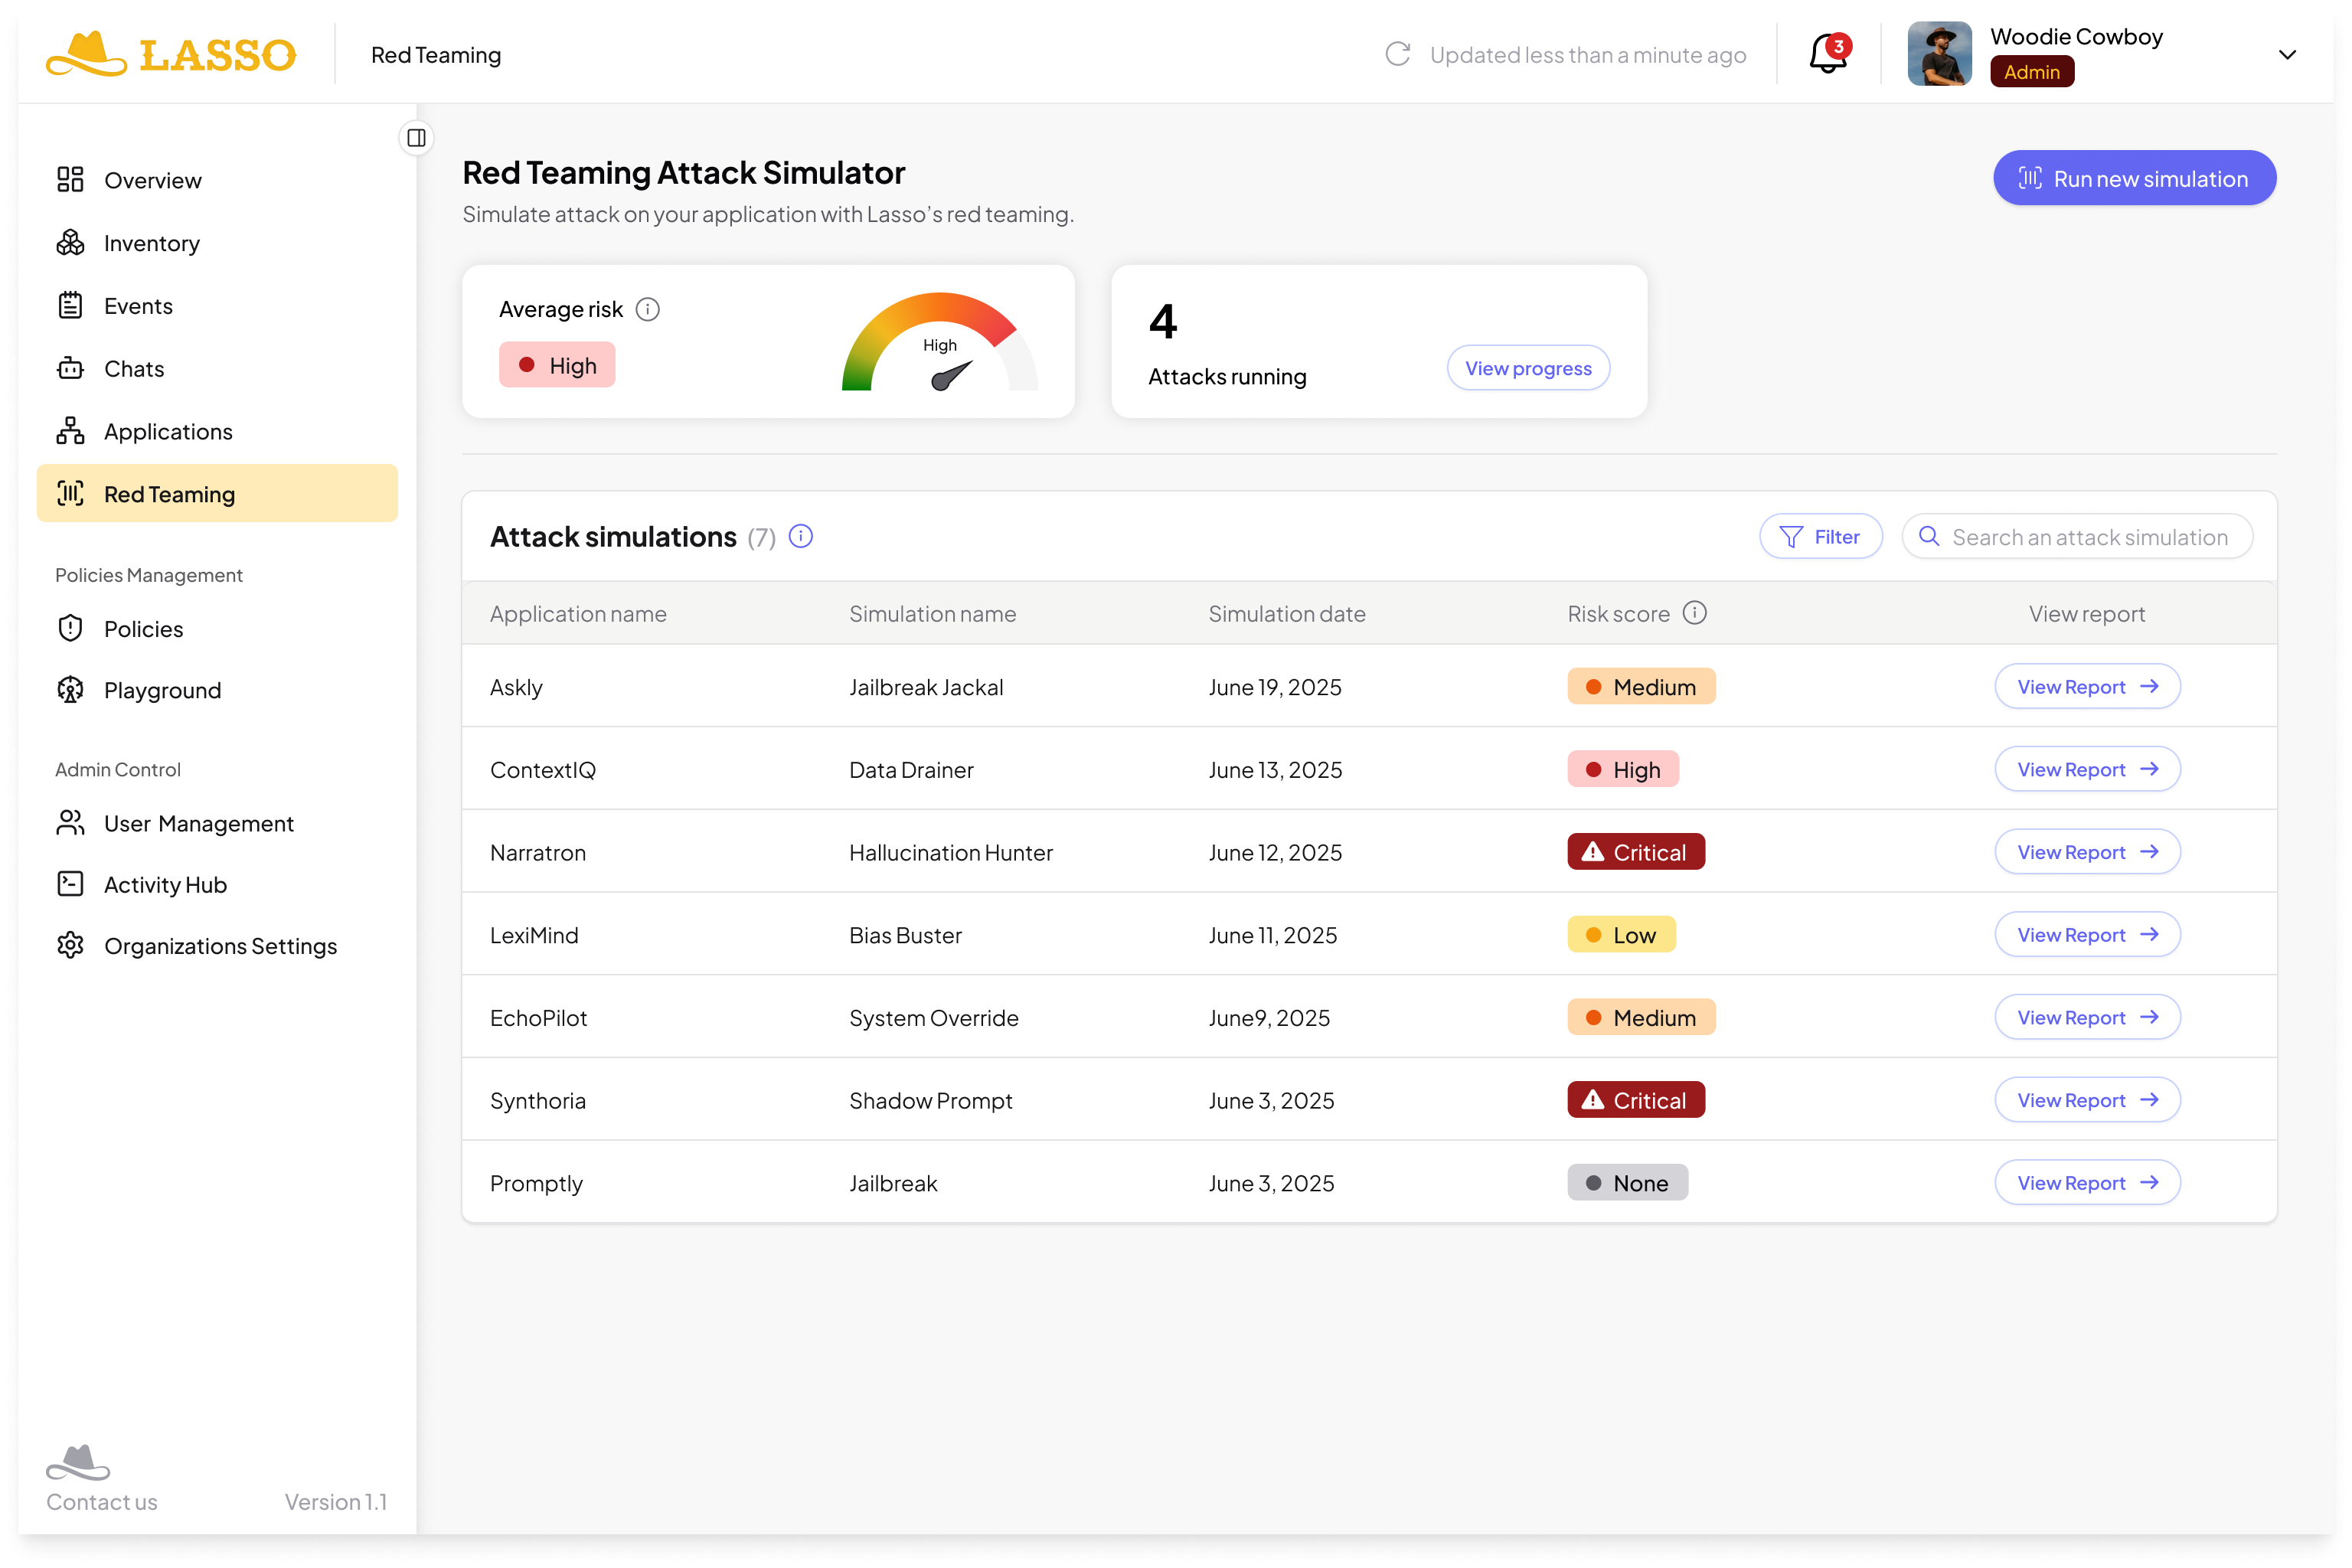Viewport: 2352px width, 1568px height.
Task: Click the LASSO cowboy hat logo
Action: pyautogui.click(x=86, y=53)
